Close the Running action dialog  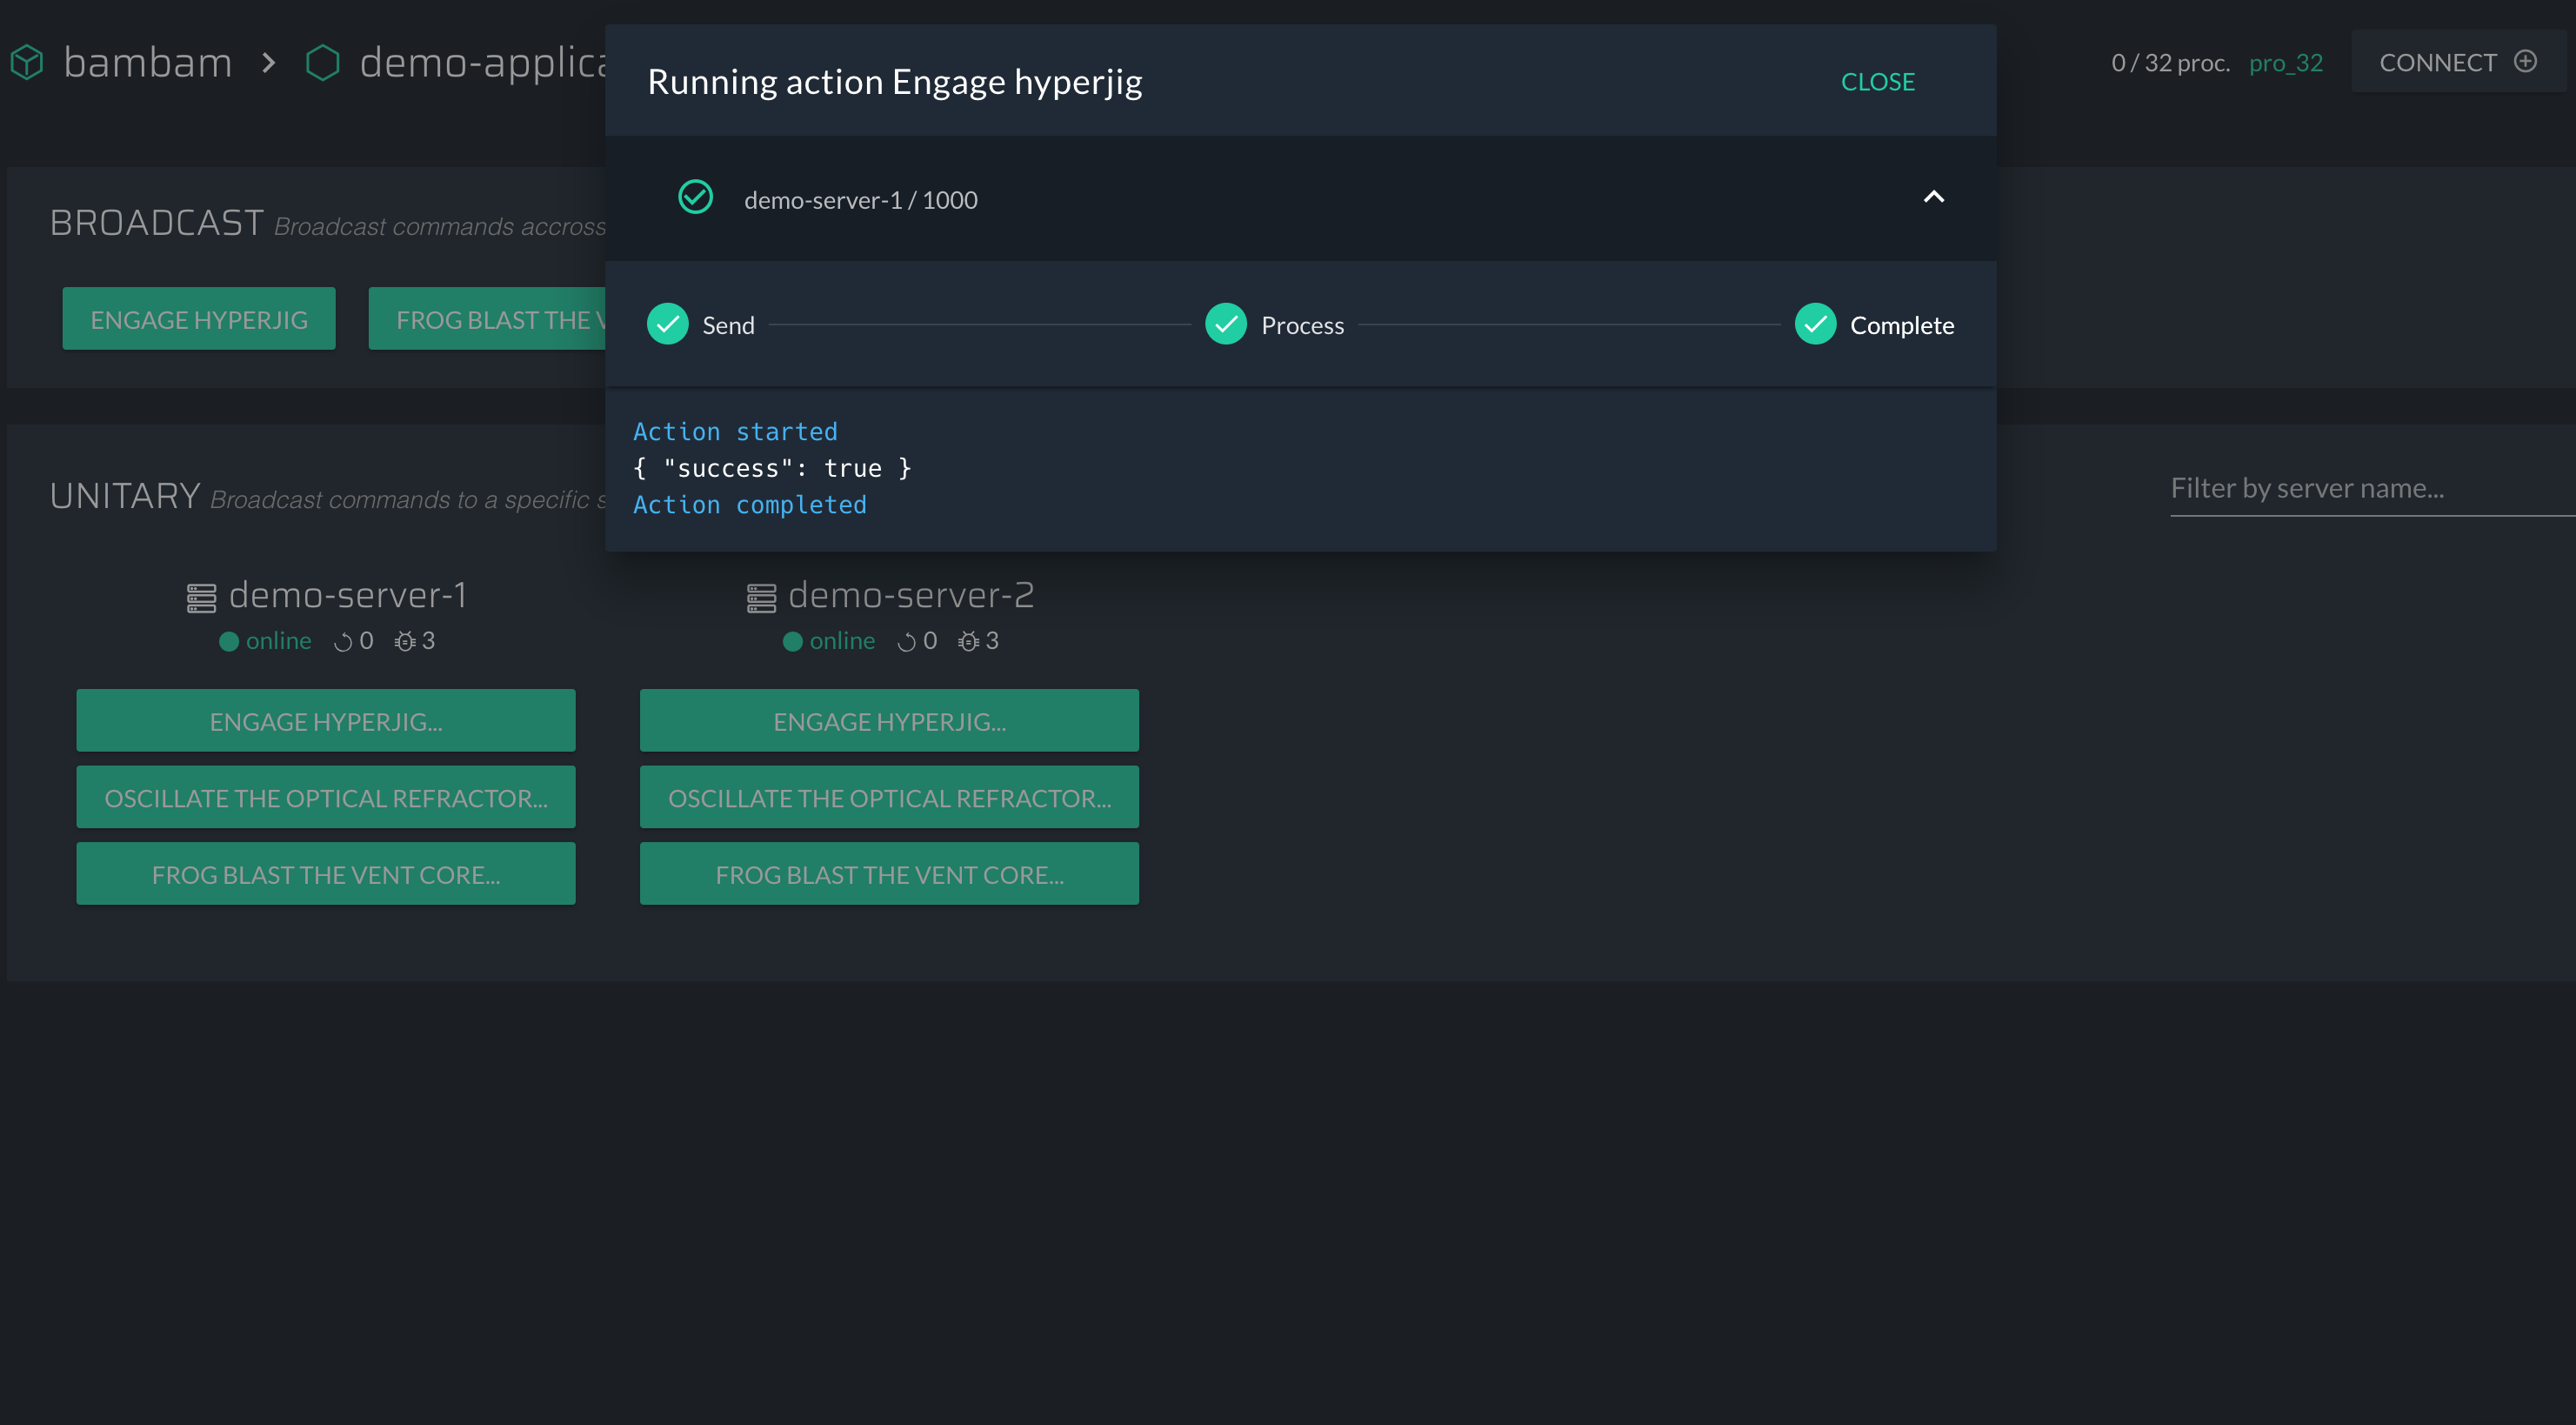click(1877, 82)
